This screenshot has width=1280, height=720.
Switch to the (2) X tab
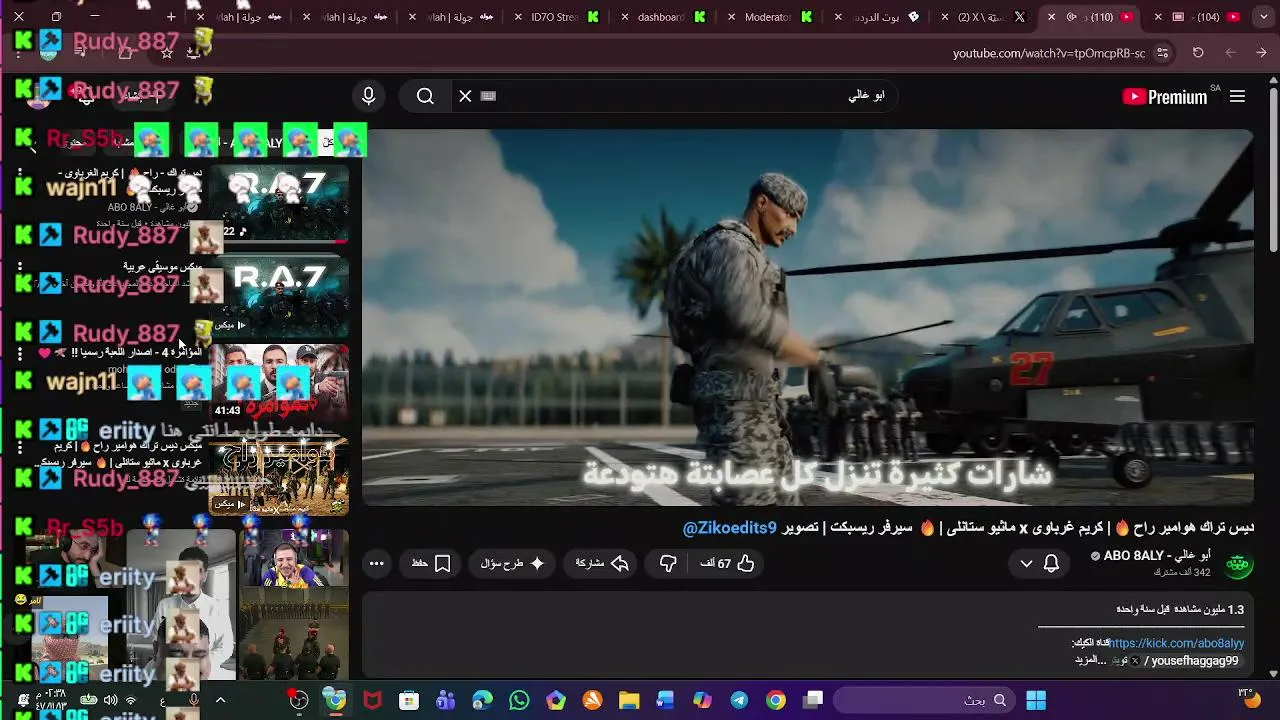click(985, 17)
